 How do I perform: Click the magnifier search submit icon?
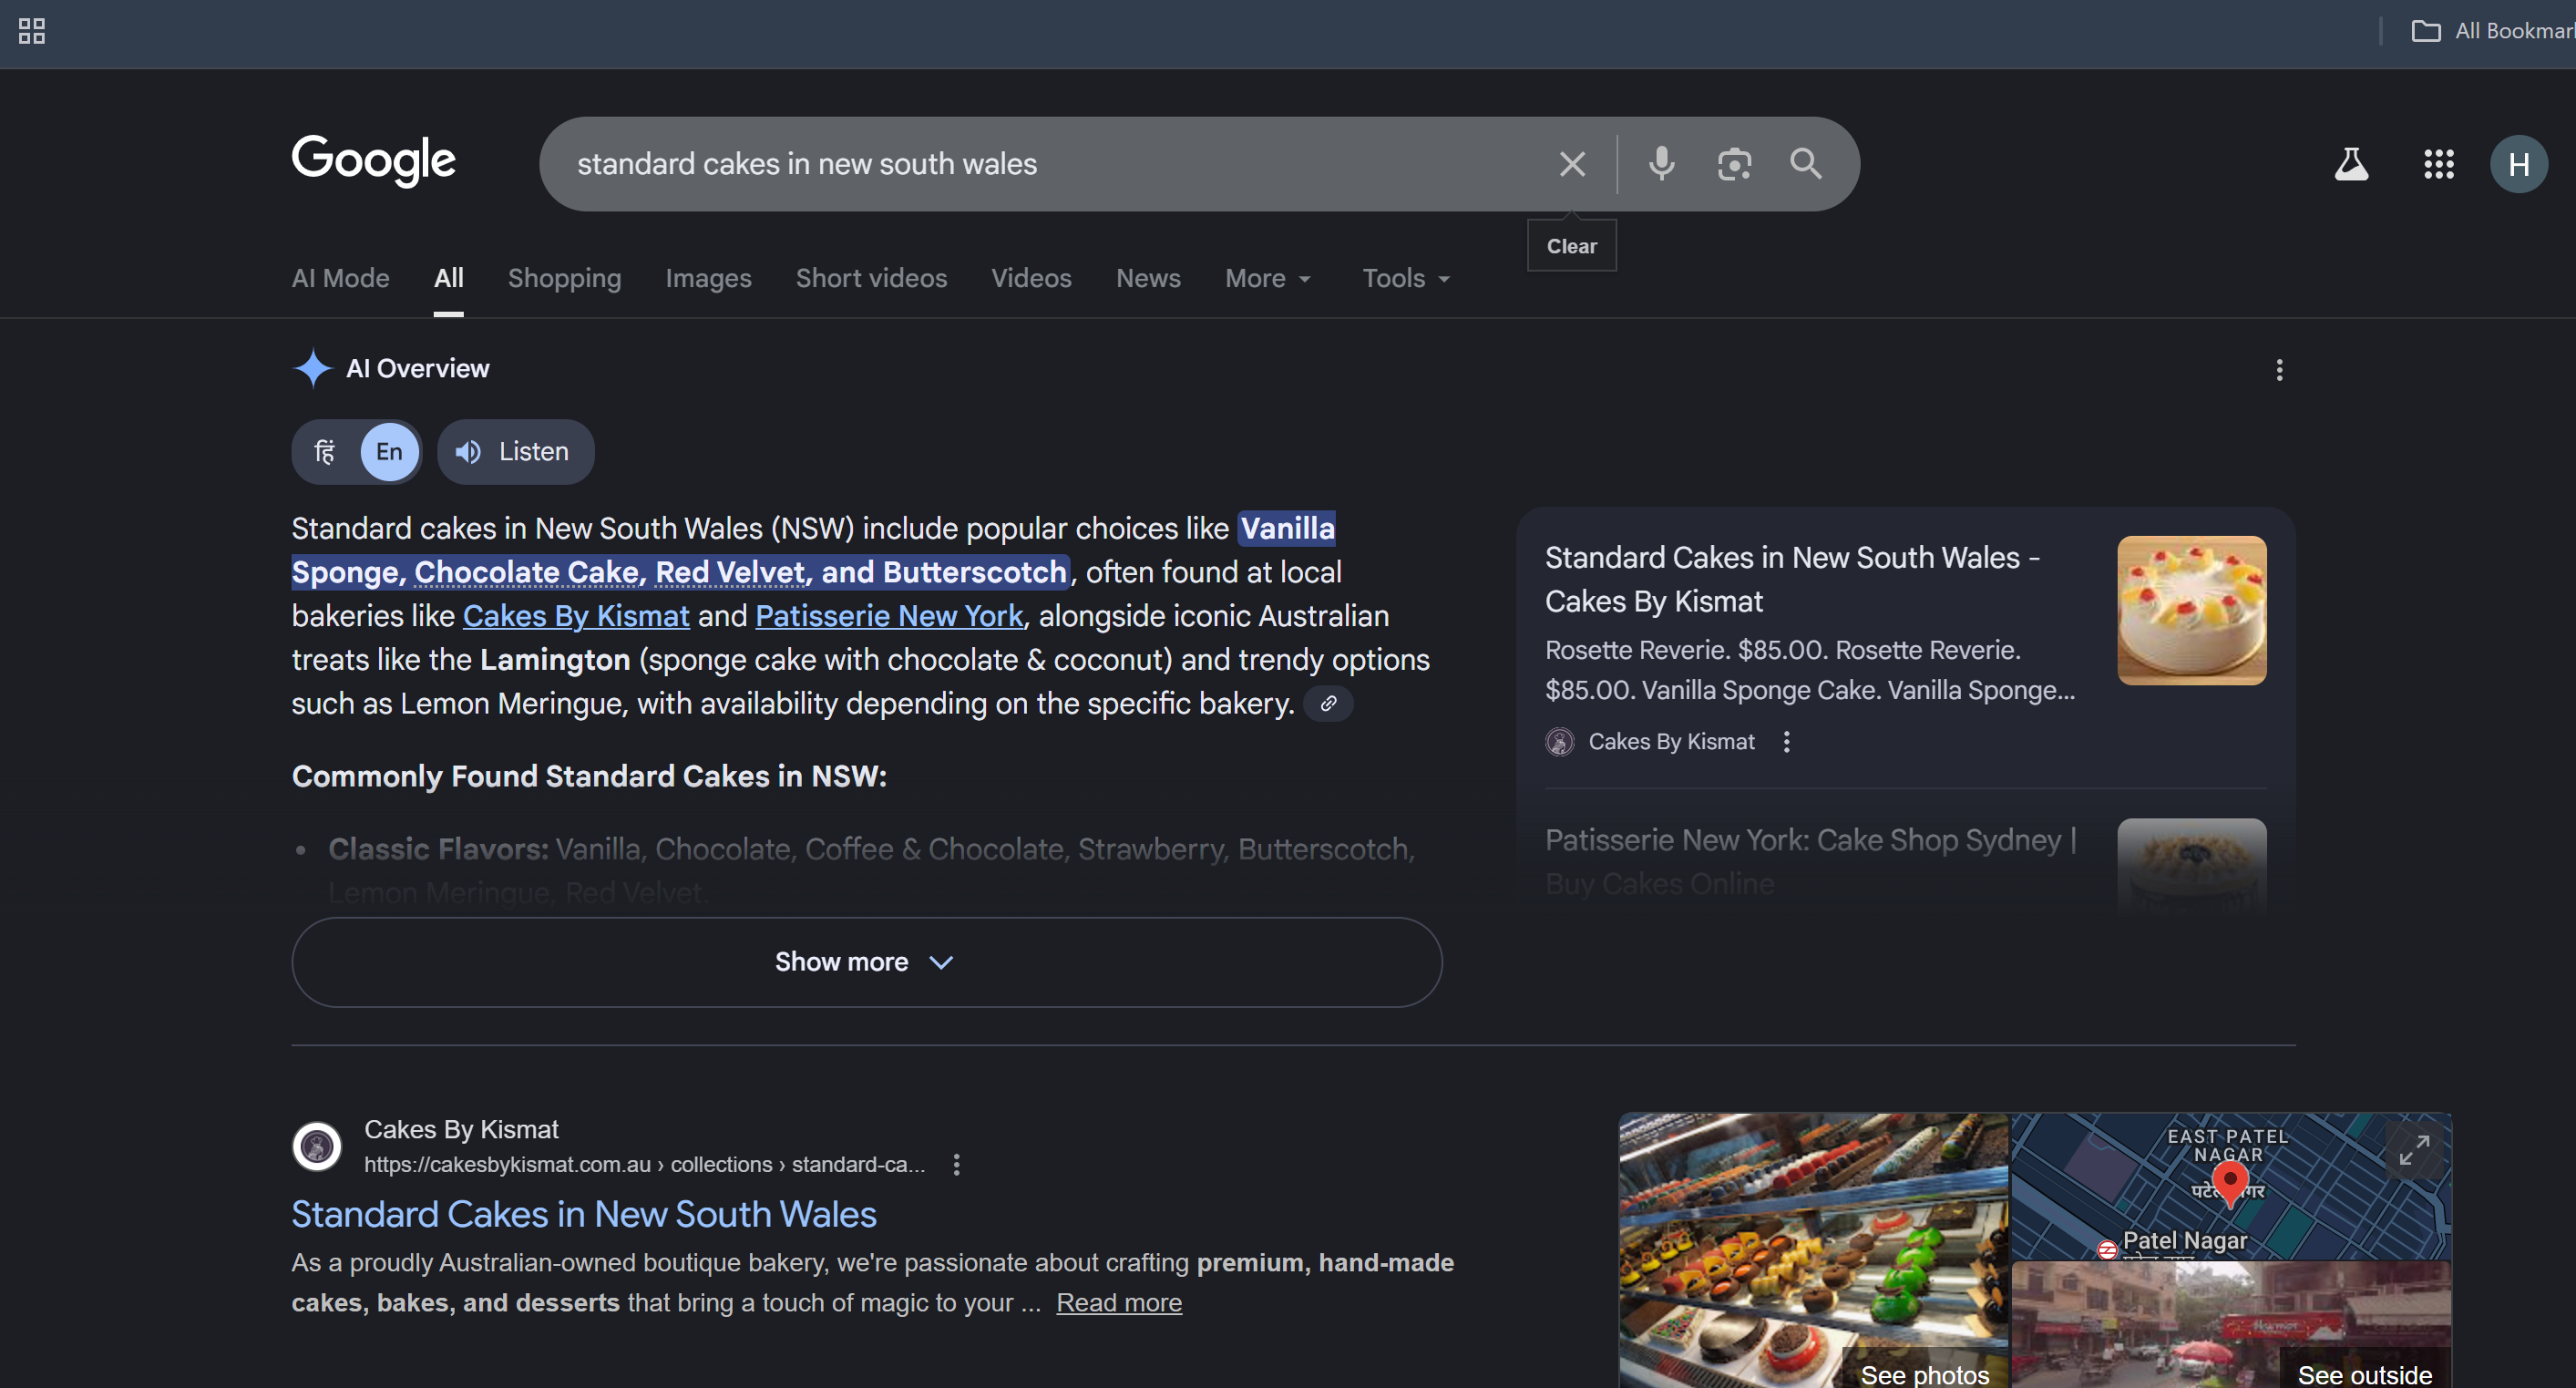[x=1805, y=163]
